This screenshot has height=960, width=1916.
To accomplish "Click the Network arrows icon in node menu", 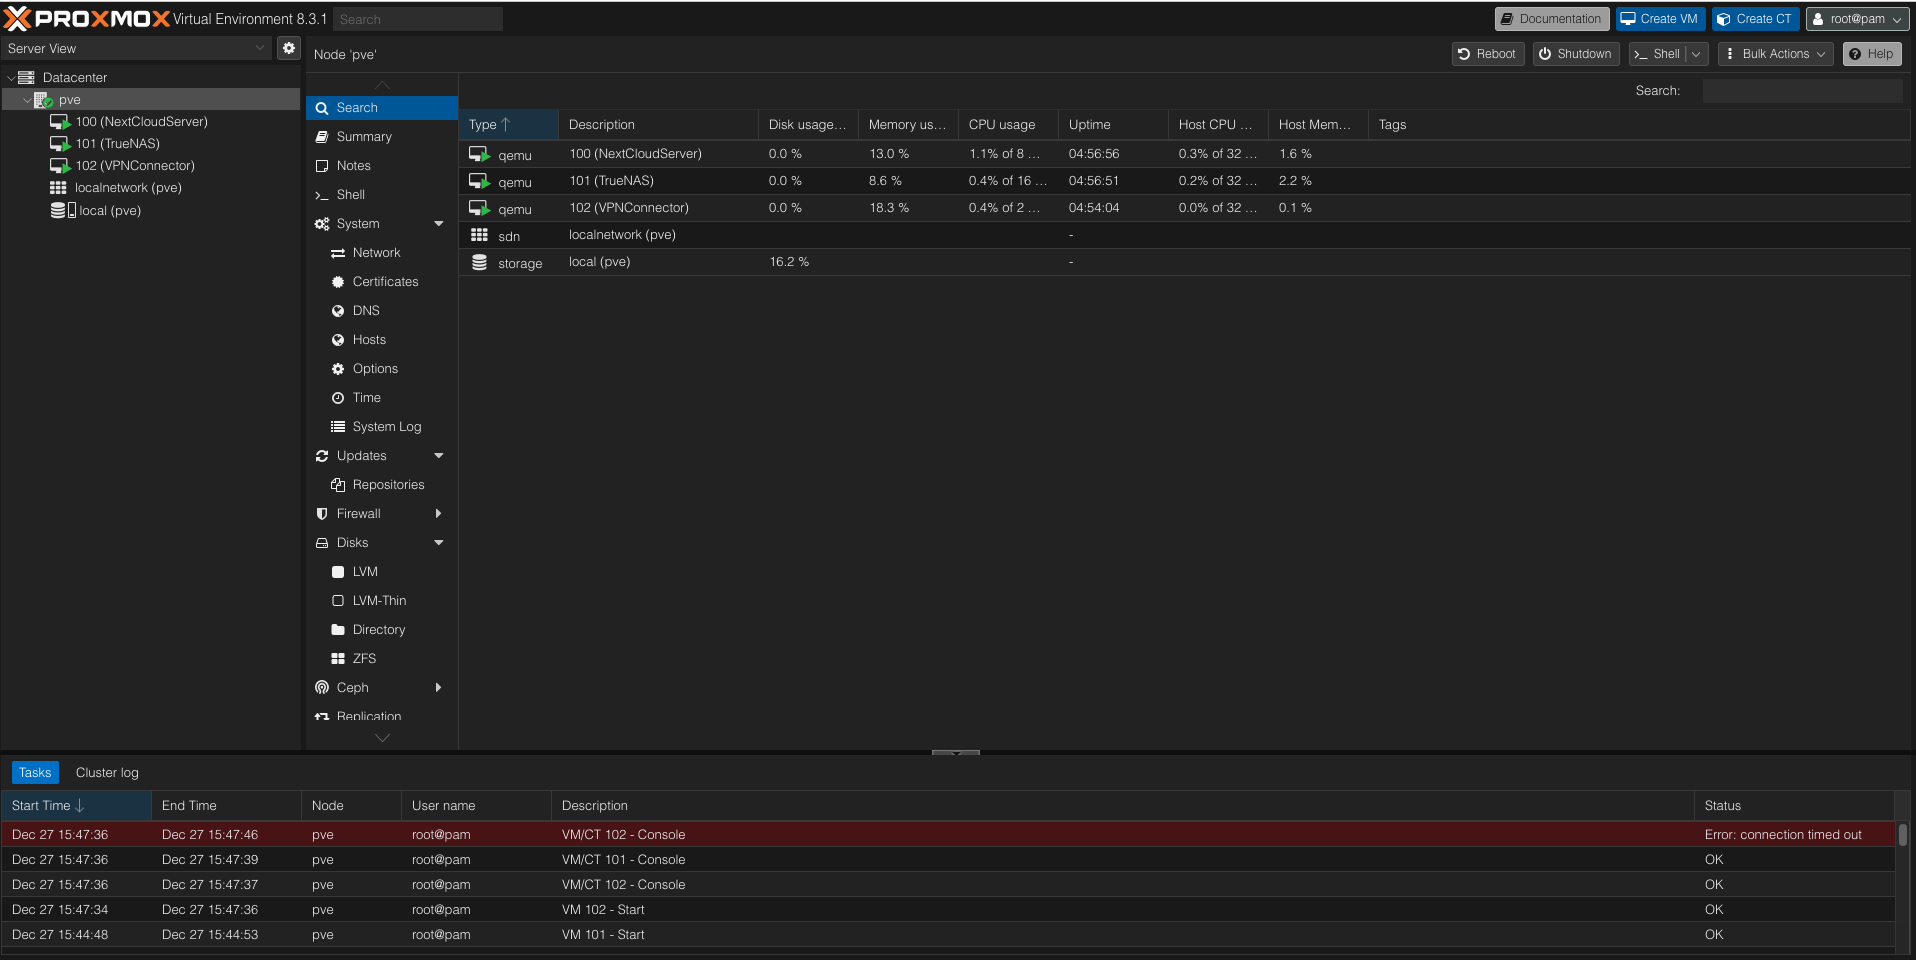I will pos(338,253).
